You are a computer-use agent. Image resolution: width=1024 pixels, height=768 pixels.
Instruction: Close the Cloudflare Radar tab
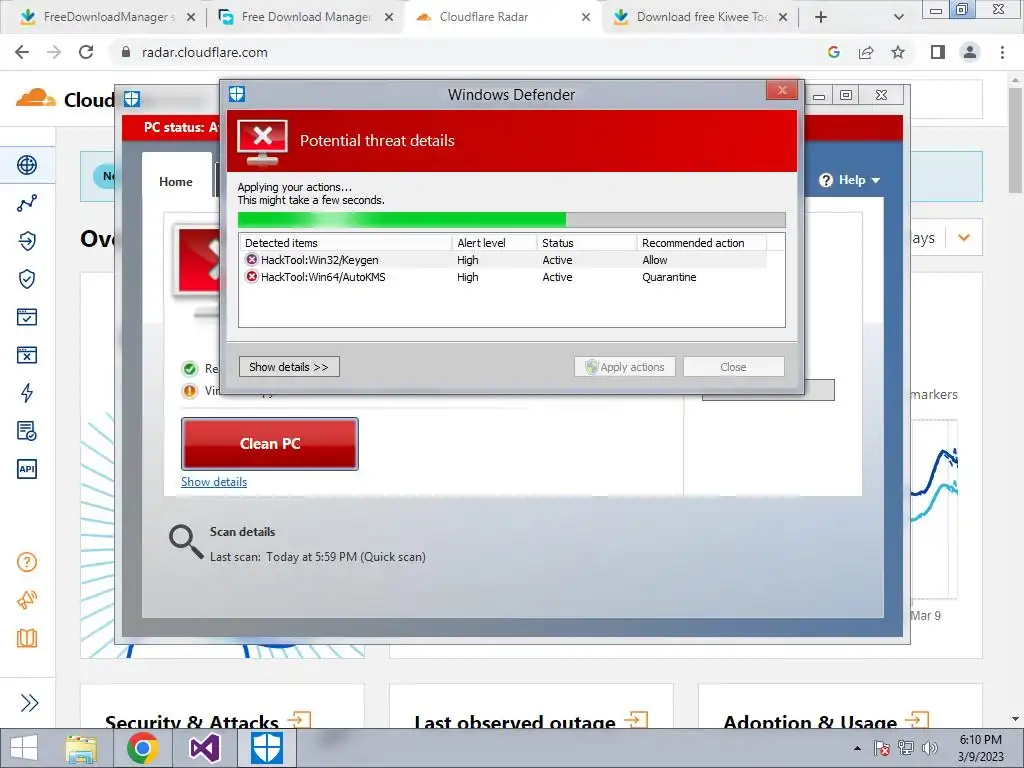tap(586, 17)
